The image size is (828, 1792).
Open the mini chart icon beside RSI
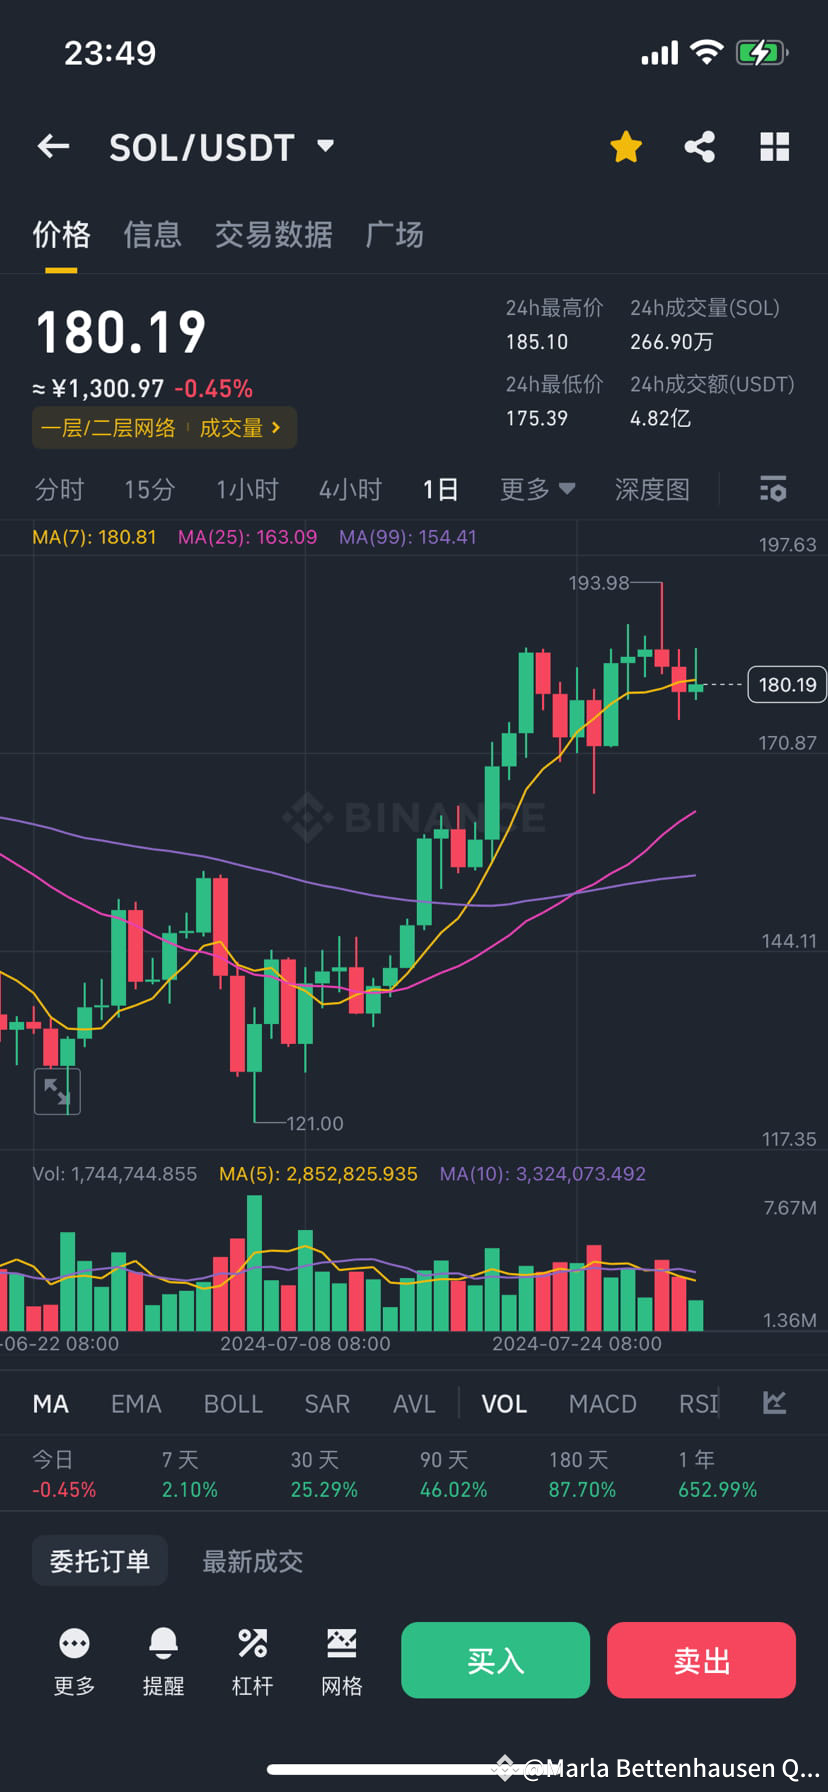click(773, 1403)
